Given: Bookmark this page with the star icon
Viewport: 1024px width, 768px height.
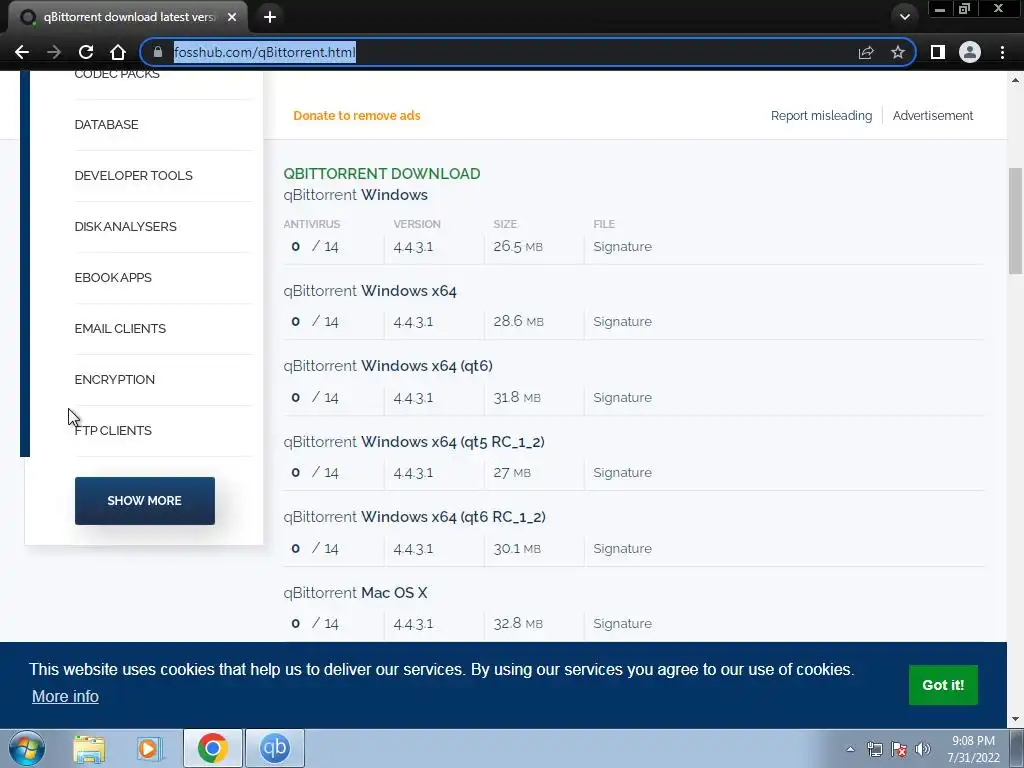Looking at the screenshot, I should (x=898, y=52).
